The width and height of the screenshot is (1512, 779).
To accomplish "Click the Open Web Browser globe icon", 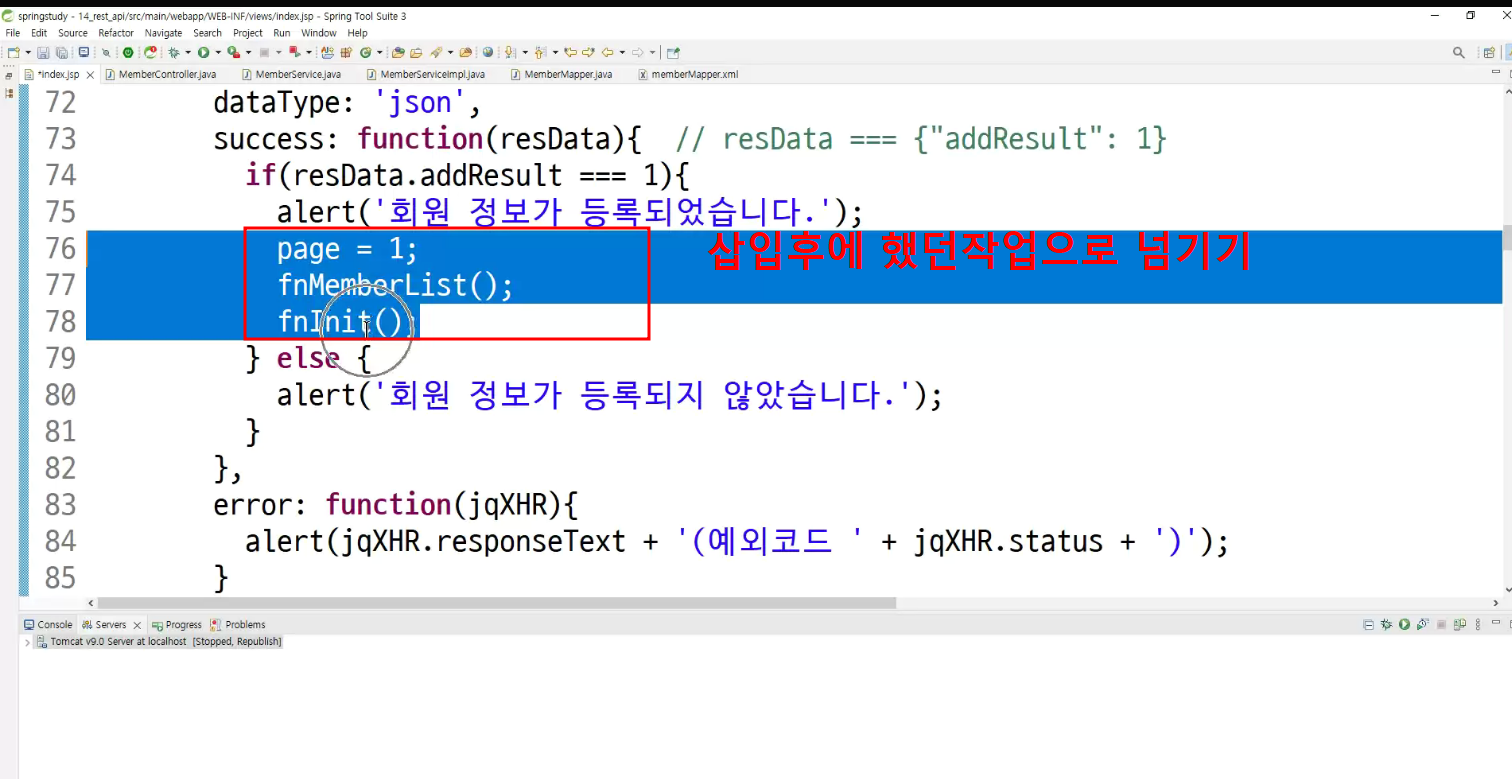I will [488, 53].
